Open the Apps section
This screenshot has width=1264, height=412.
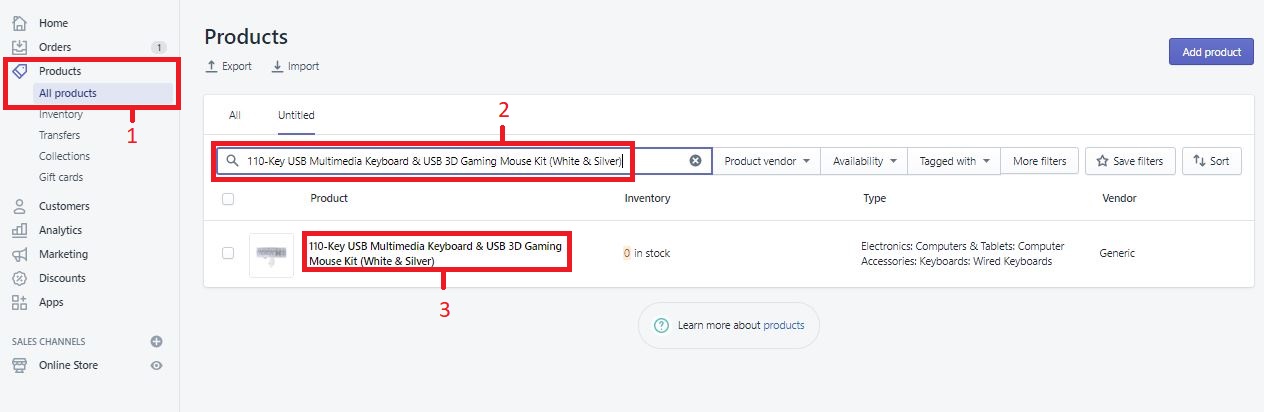51,302
